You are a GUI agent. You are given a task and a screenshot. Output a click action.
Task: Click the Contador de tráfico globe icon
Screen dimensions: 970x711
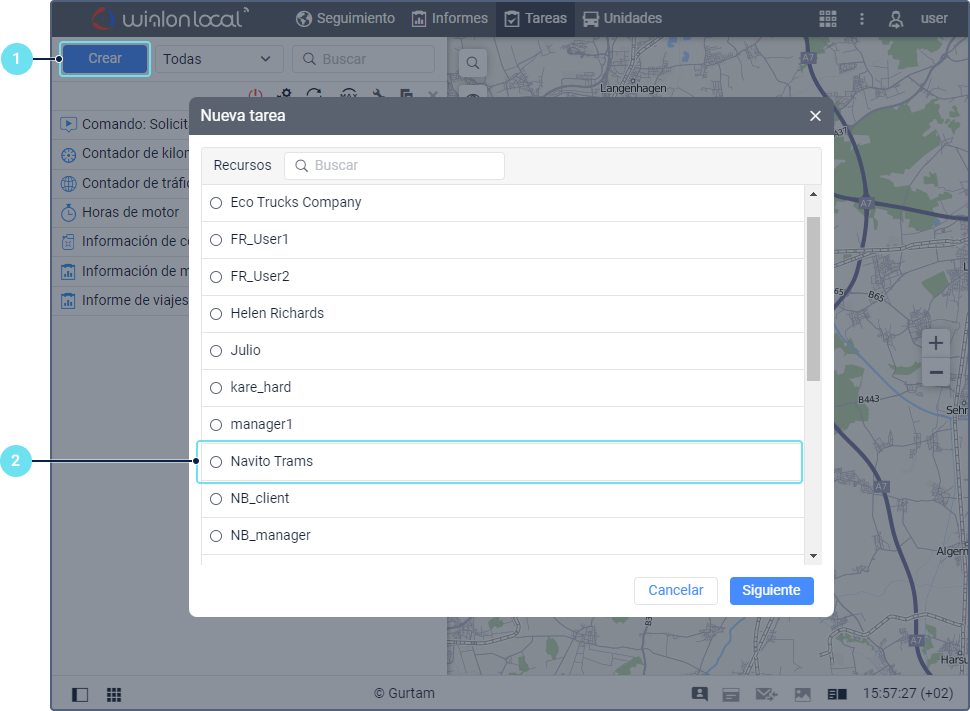(68, 183)
